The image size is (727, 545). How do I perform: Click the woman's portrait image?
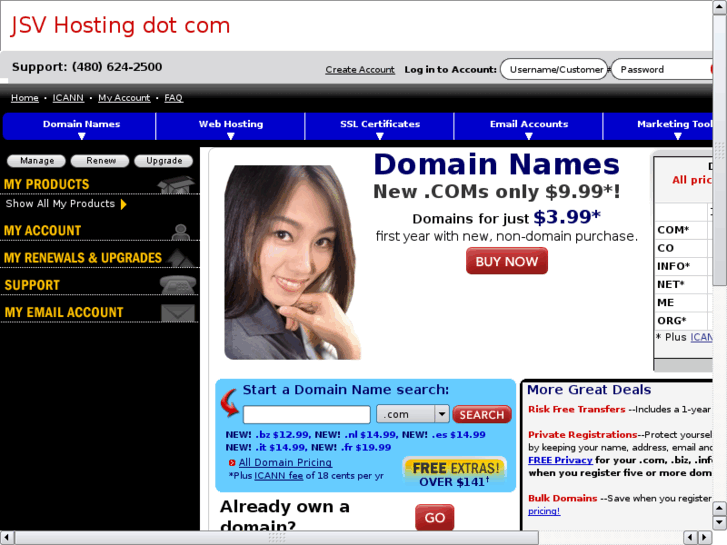tap(293, 263)
